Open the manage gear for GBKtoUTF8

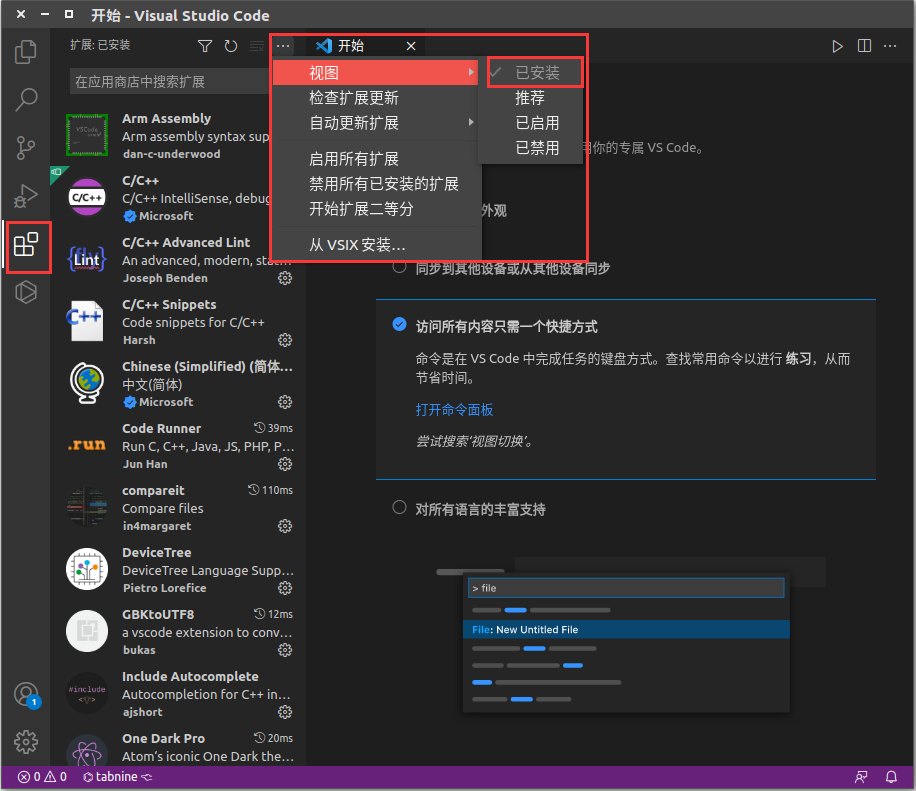tap(285, 650)
